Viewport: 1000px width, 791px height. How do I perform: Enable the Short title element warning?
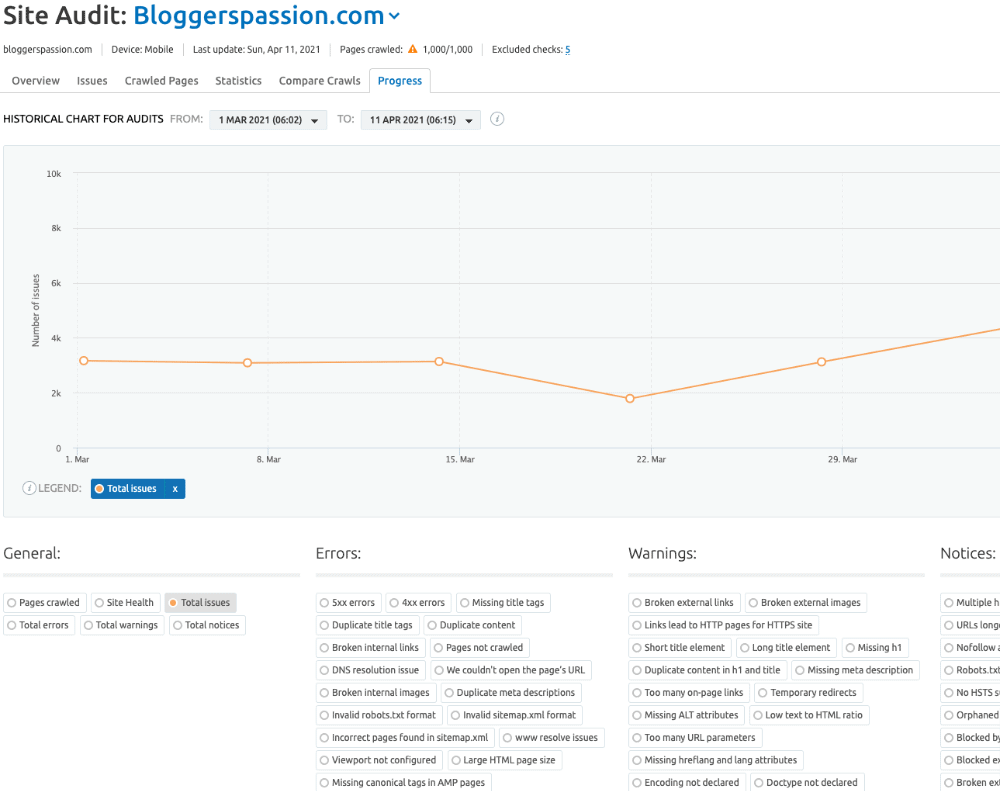tap(680, 647)
